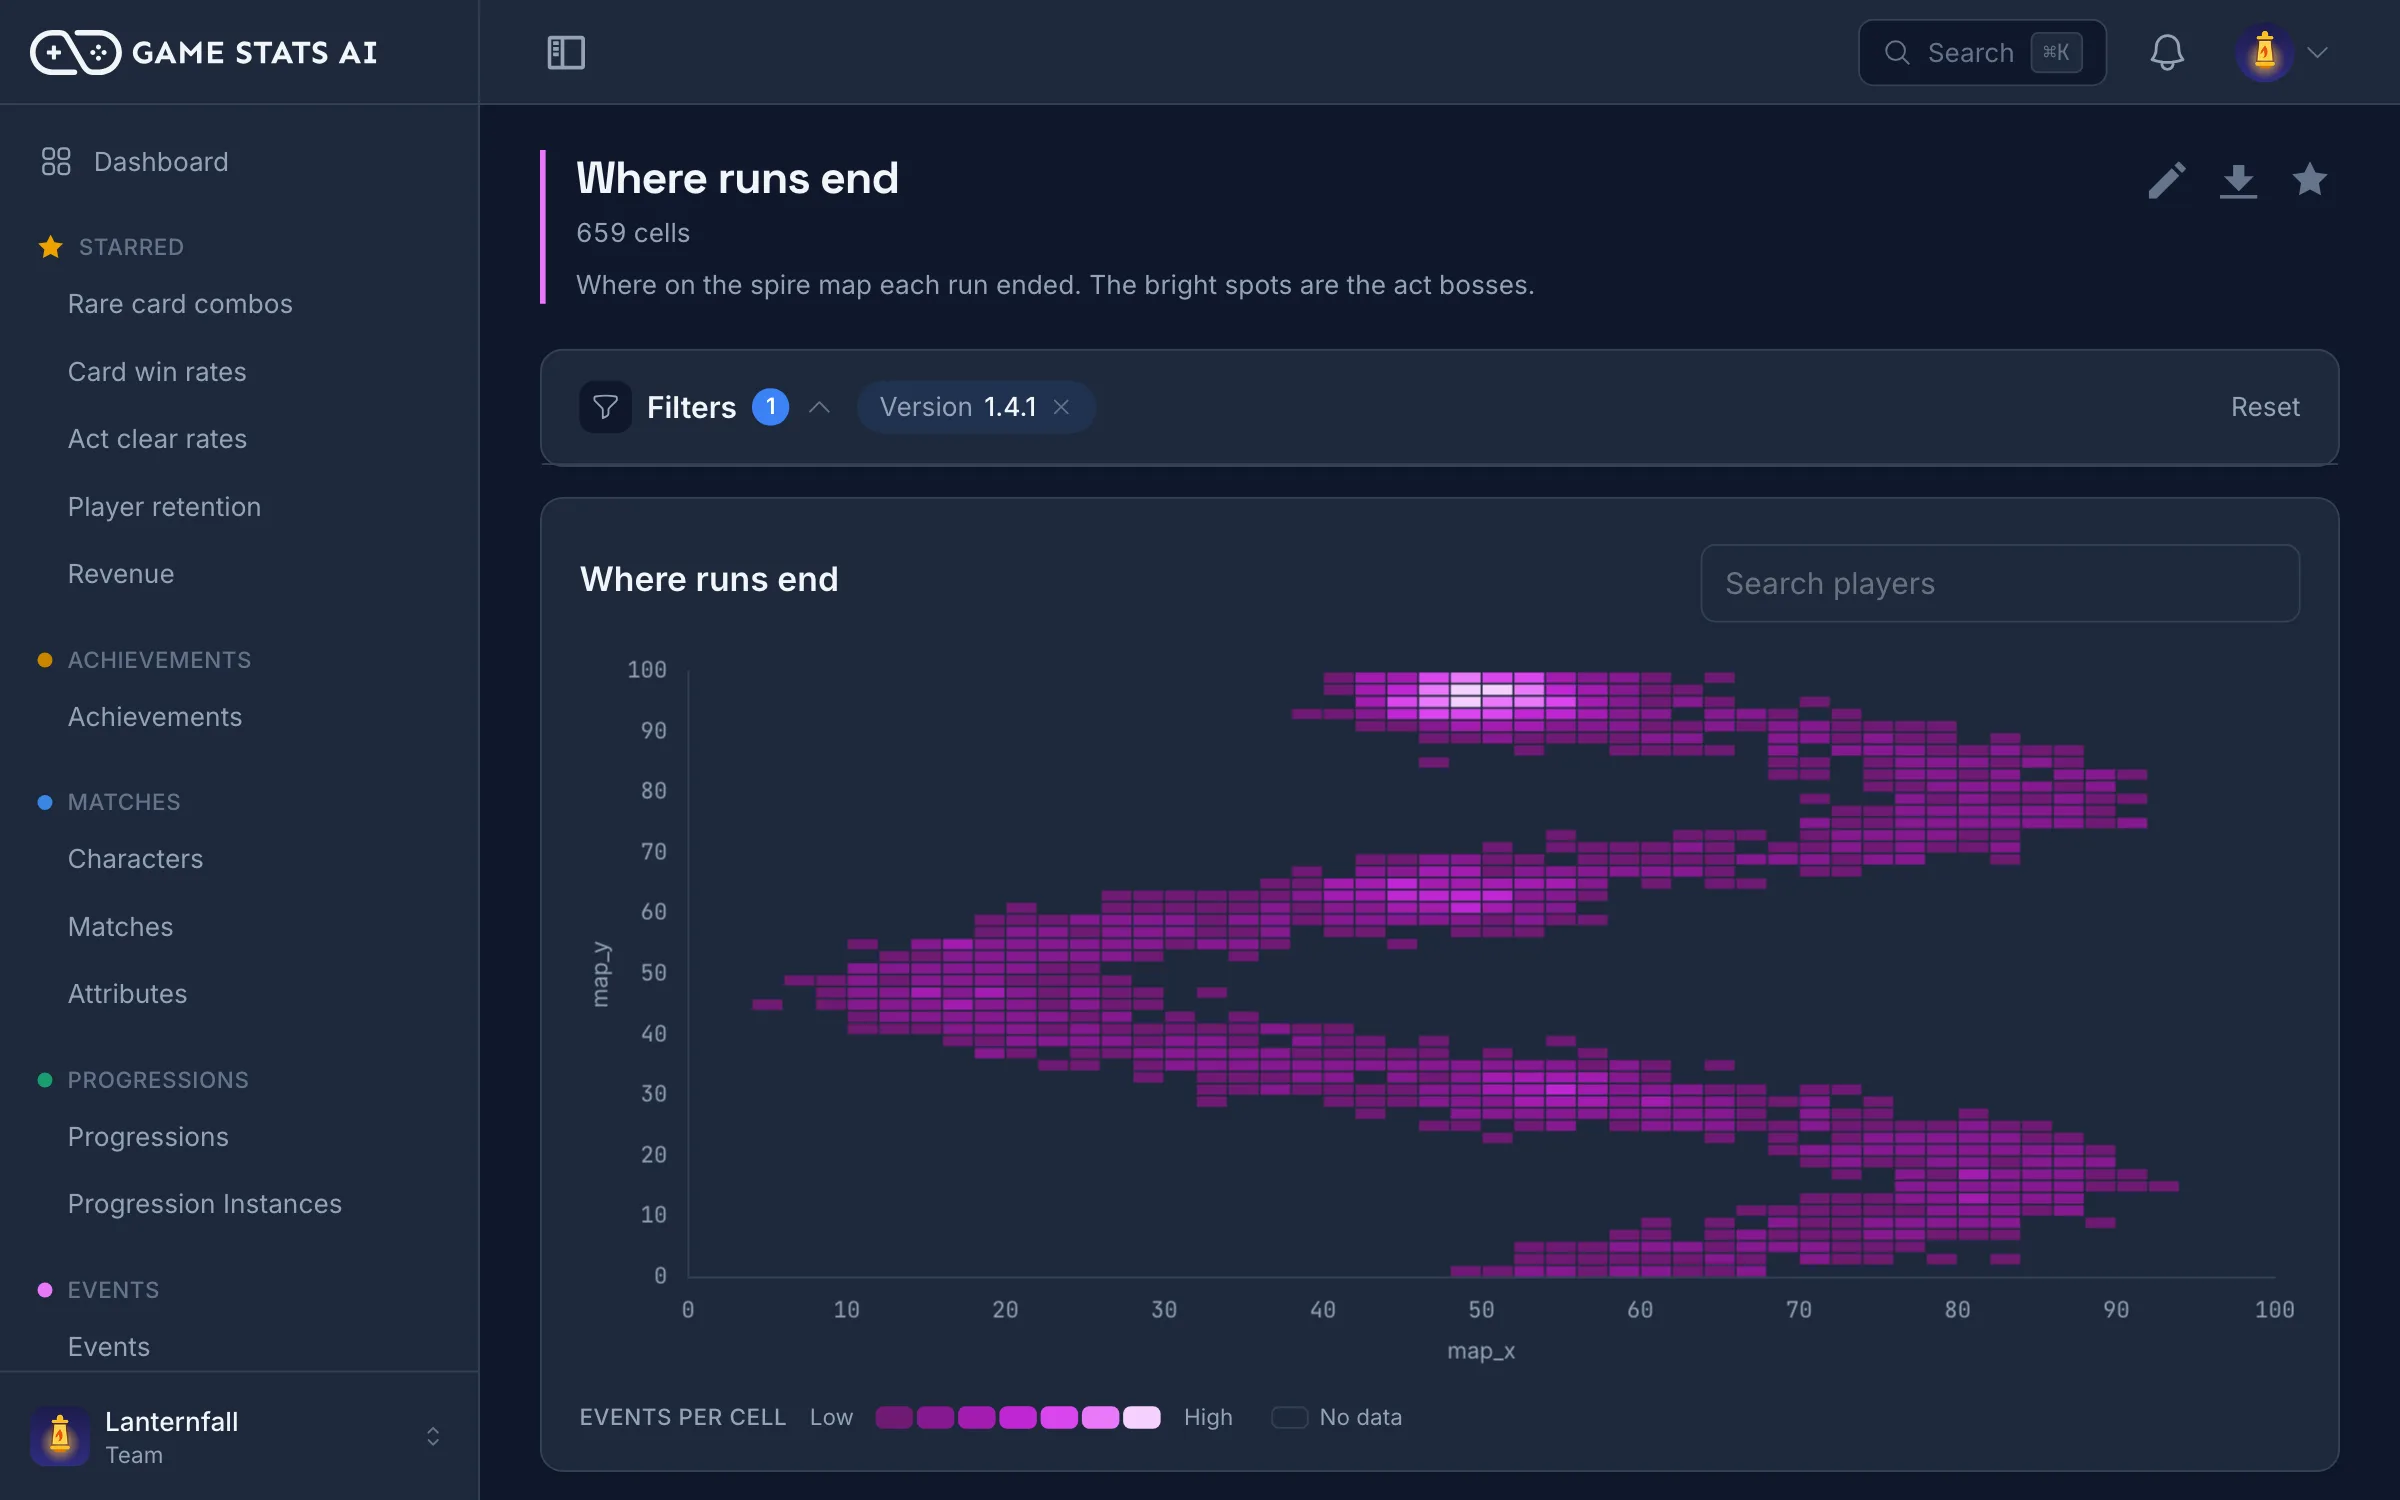The height and width of the screenshot is (1500, 2400).
Task: Expand the user account menu chevron
Action: click(2317, 52)
